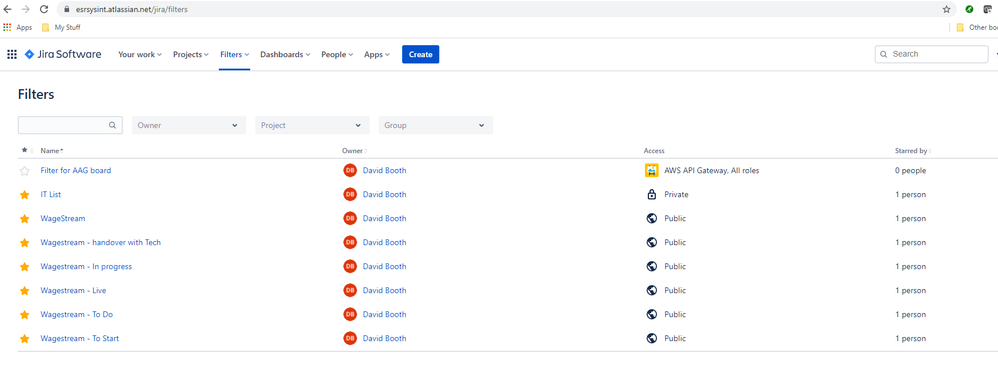
Task: Click 'AWS API Gateway, All roles' text
Action: [712, 171]
